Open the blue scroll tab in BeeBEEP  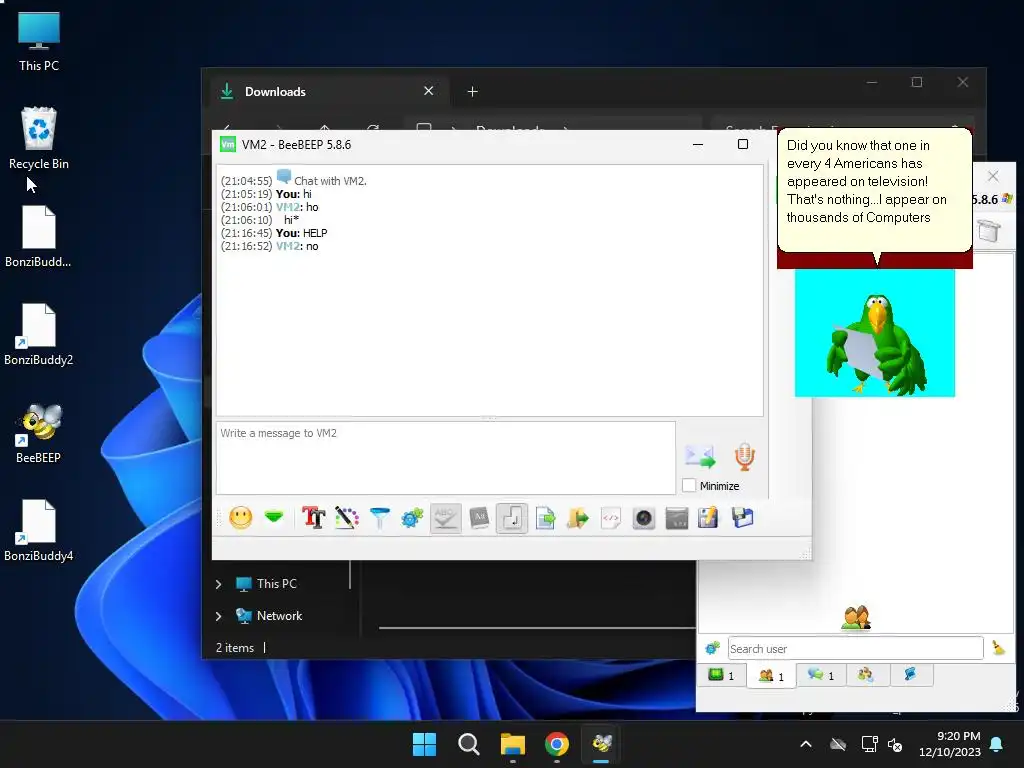coord(910,675)
